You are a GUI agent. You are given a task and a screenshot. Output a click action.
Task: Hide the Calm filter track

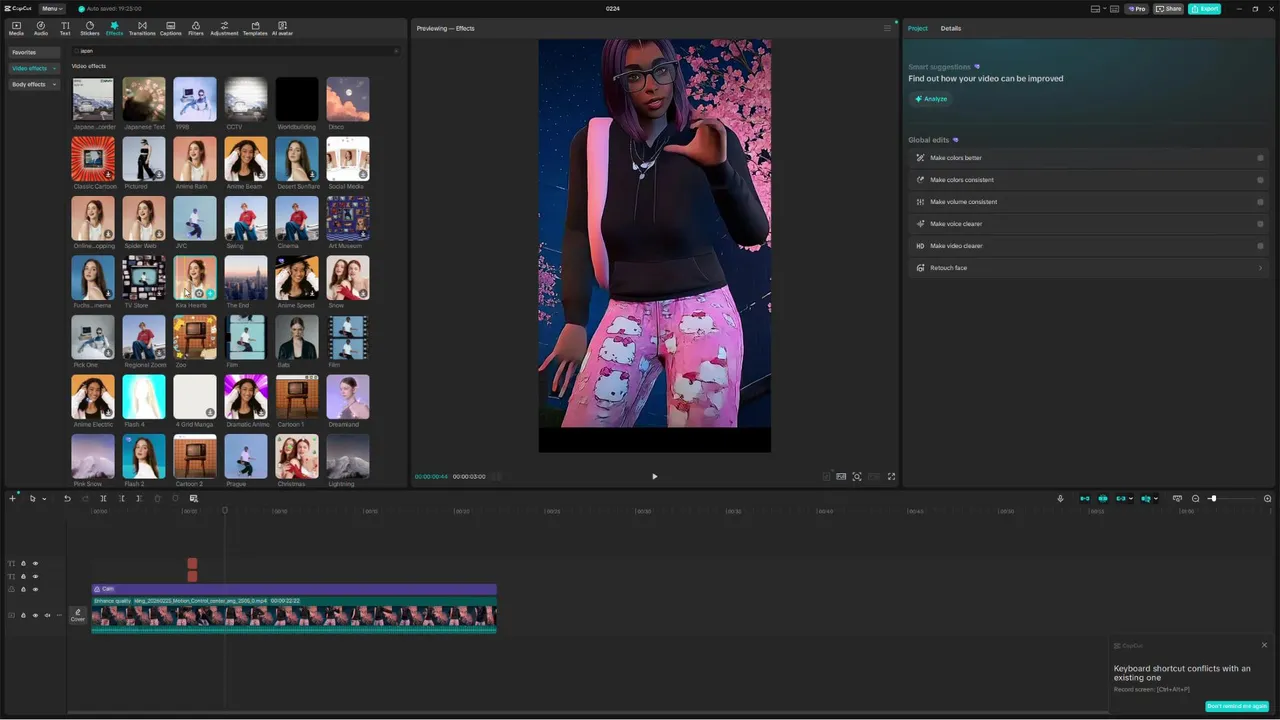pos(35,589)
